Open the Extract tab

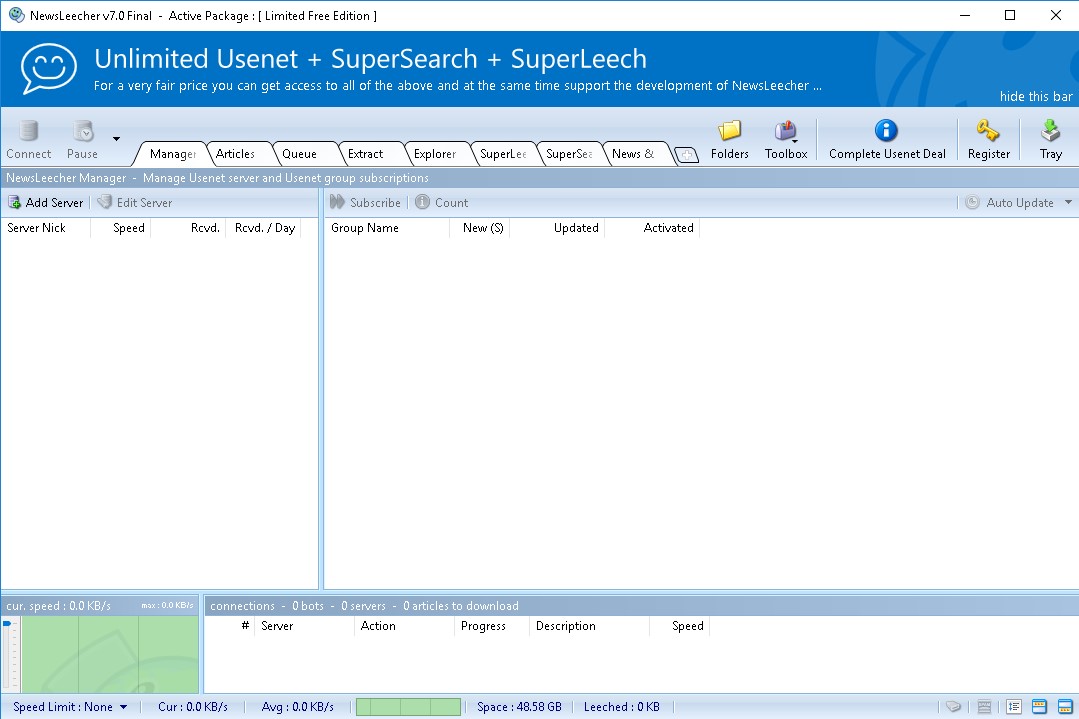coord(365,153)
